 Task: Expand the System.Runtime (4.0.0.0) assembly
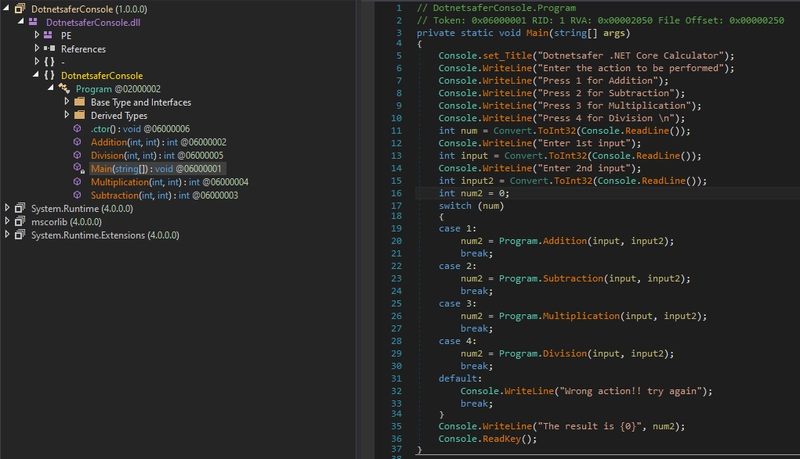pyautogui.click(x=7, y=208)
